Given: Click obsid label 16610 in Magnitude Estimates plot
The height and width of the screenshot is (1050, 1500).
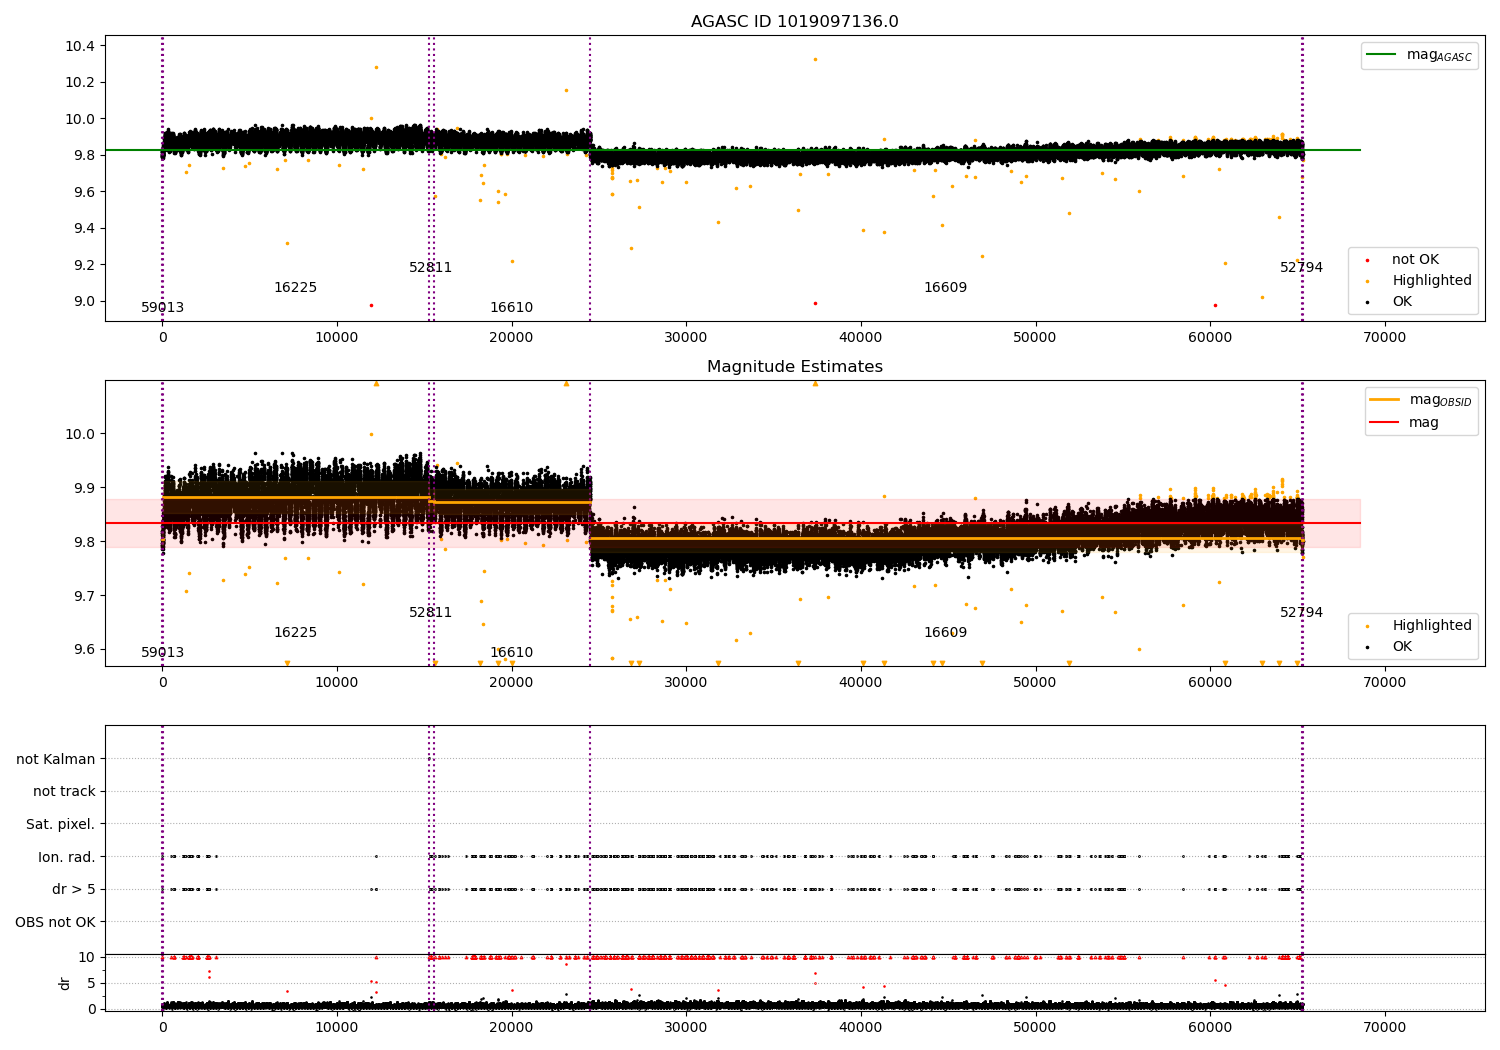Looking at the screenshot, I should [511, 653].
